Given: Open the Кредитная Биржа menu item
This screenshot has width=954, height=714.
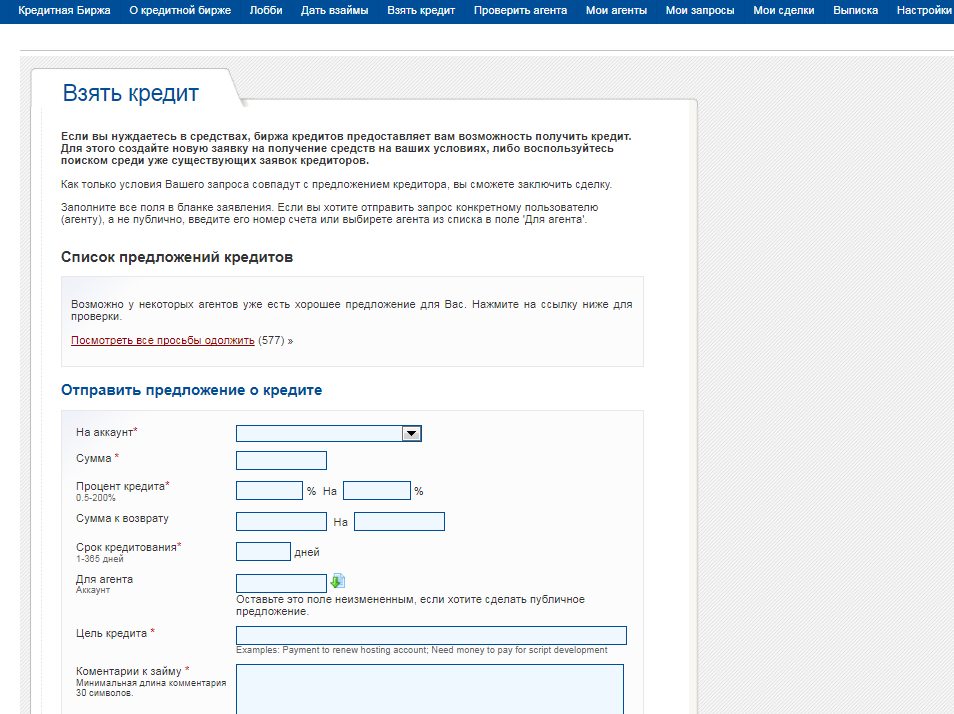Looking at the screenshot, I should (x=64, y=10).
